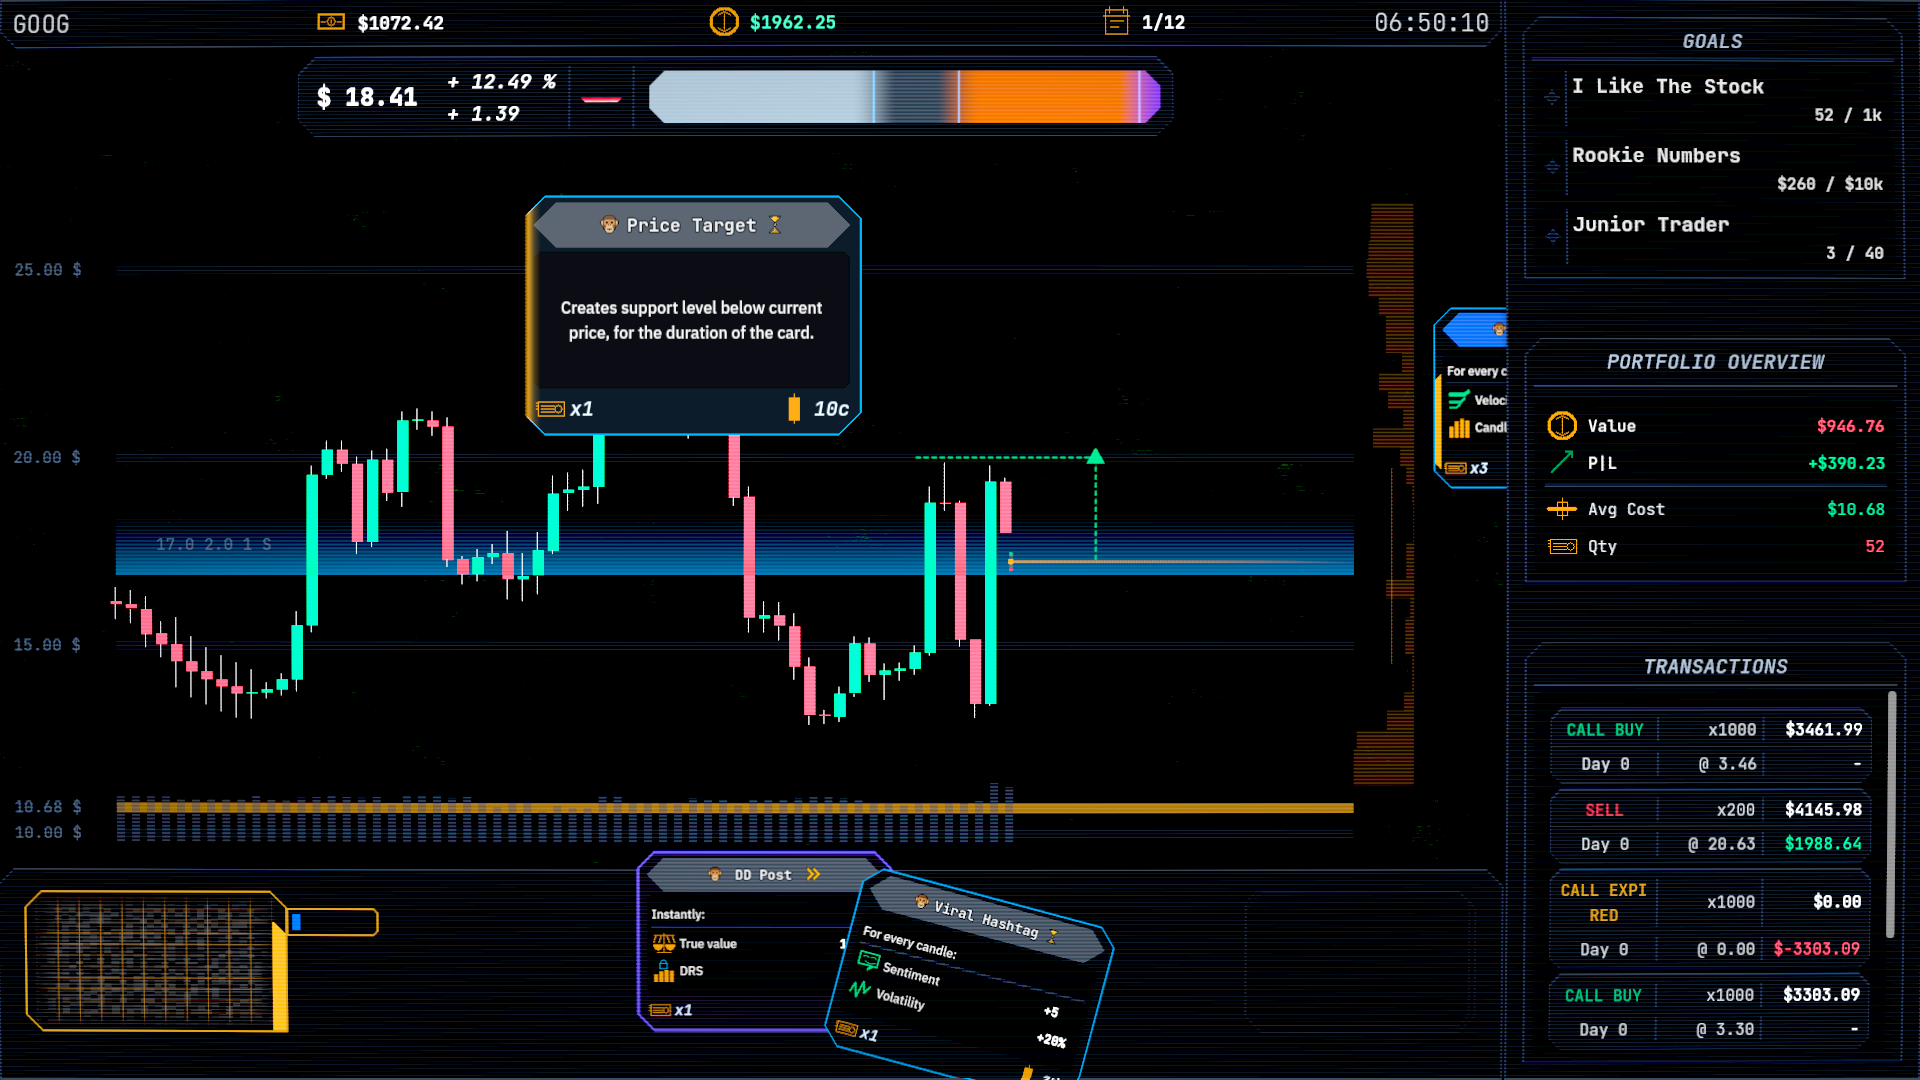Click the small blue progress bar by the deck
The image size is (1920, 1080).
332,922
